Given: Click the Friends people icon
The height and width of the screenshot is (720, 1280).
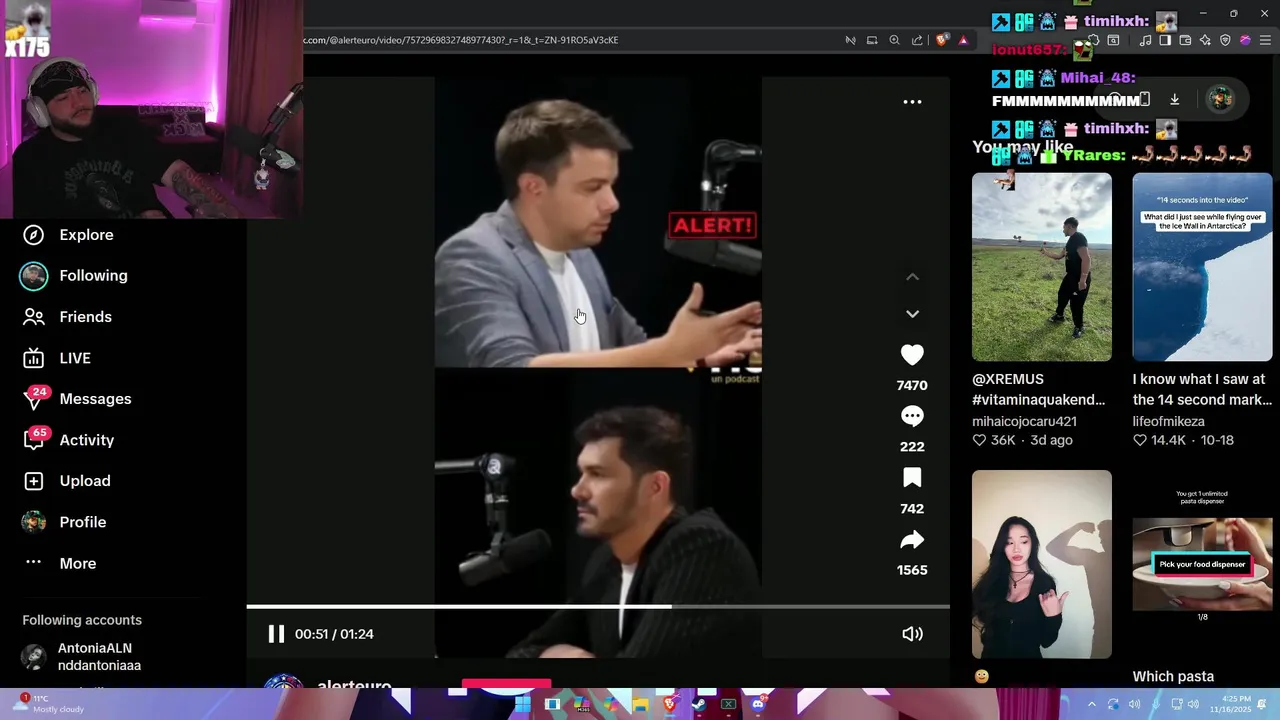Looking at the screenshot, I should 34,317.
